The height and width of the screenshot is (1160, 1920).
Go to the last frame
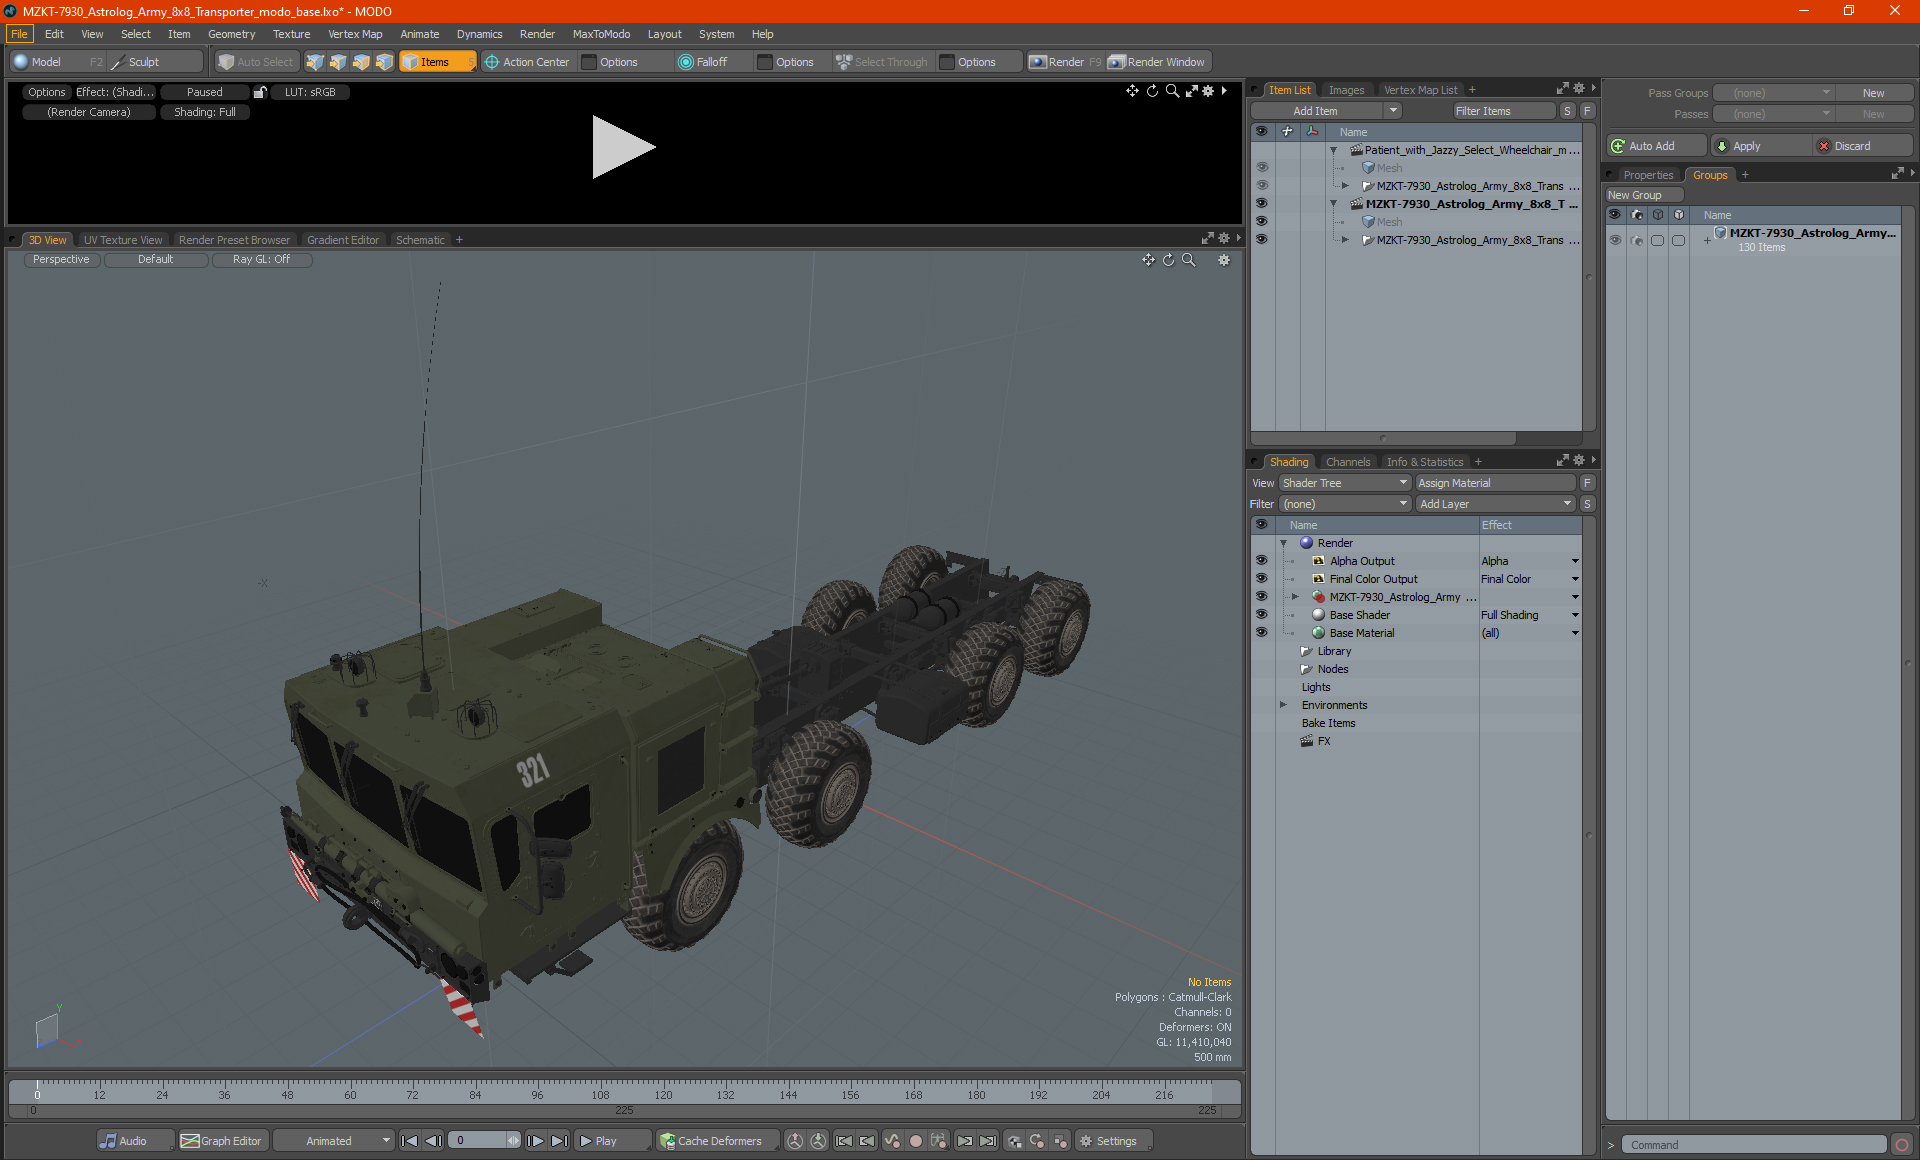pyautogui.click(x=559, y=1141)
